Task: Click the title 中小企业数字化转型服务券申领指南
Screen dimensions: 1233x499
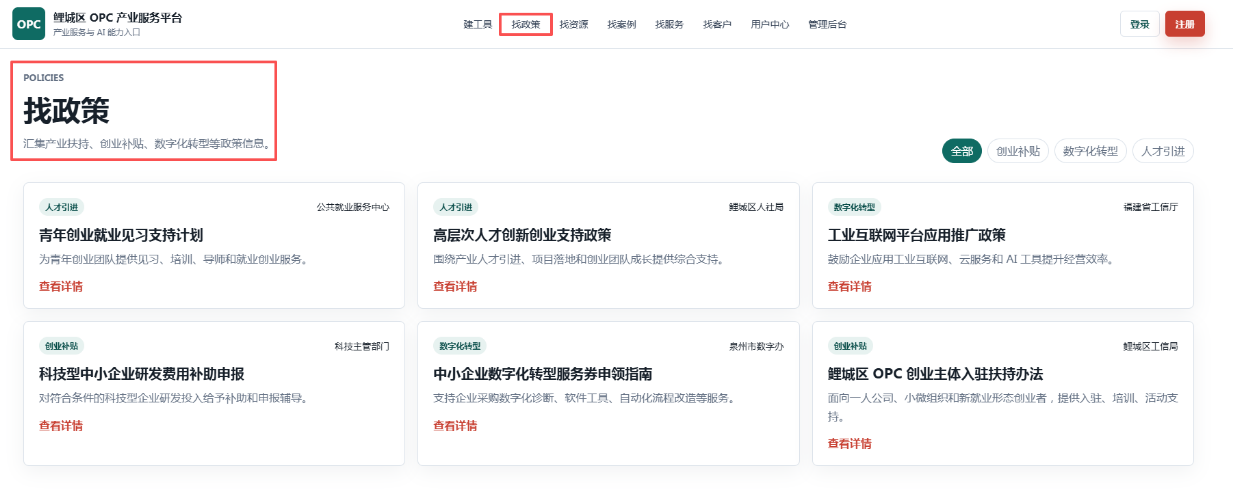Action: [543, 374]
